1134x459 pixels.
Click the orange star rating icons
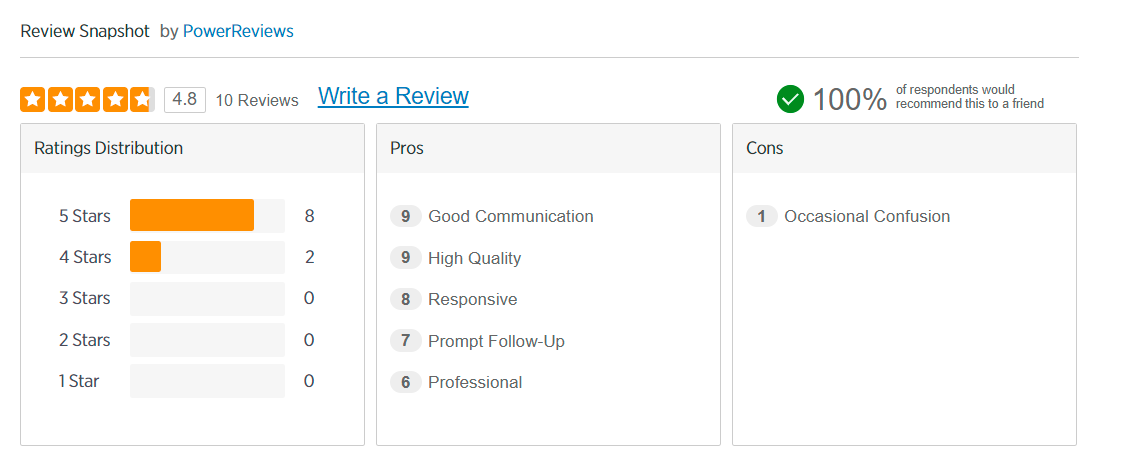[x=87, y=99]
